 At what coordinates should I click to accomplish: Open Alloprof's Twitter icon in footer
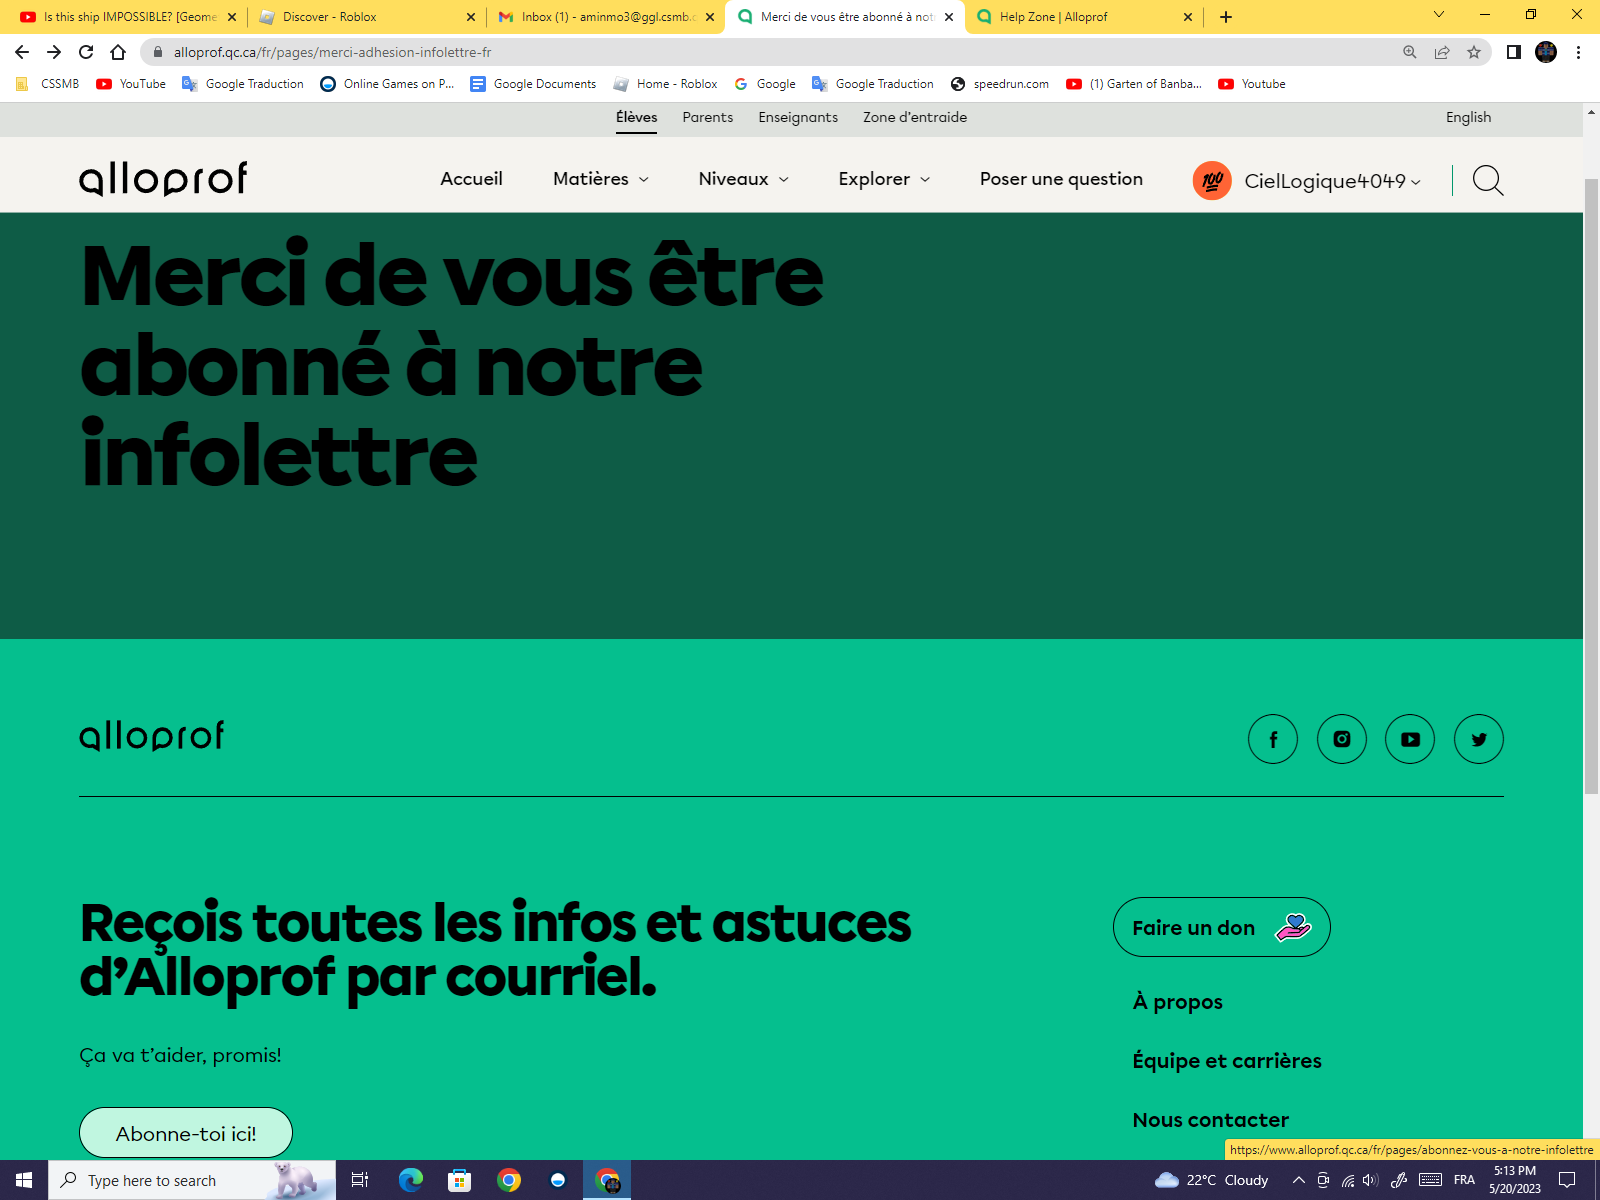tap(1478, 739)
